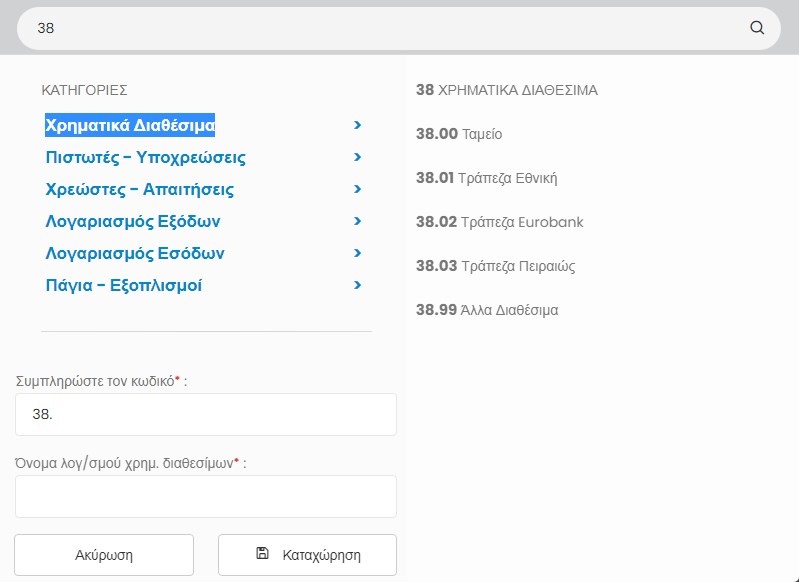Click the search magnifier icon
Viewport: 799px width, 582px height.
pyautogui.click(x=757, y=28)
